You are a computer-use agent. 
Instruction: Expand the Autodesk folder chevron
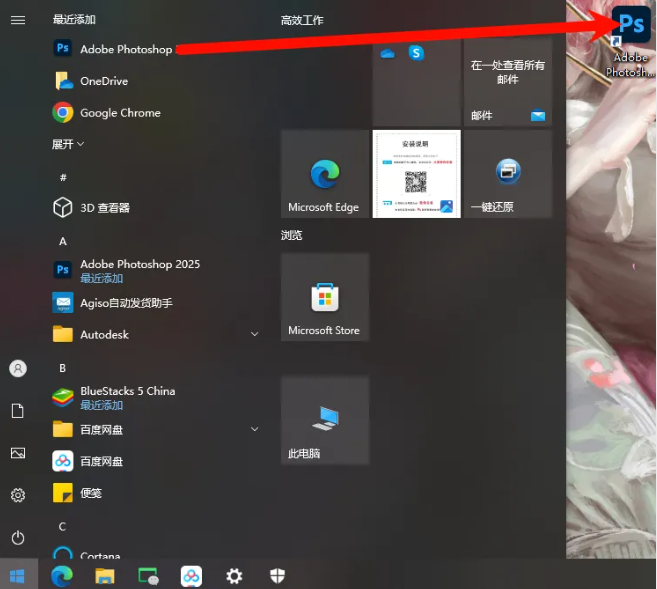click(x=254, y=334)
